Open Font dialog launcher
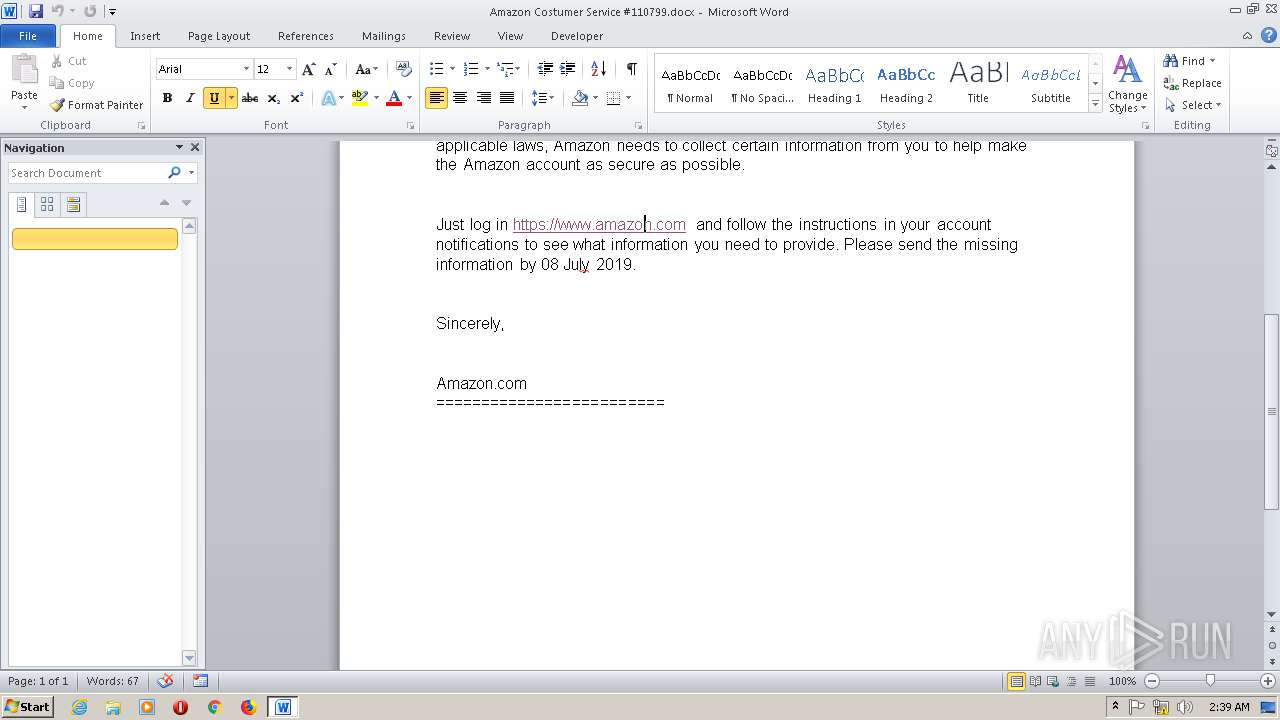Screen dimensions: 1280x720 pos(410,126)
